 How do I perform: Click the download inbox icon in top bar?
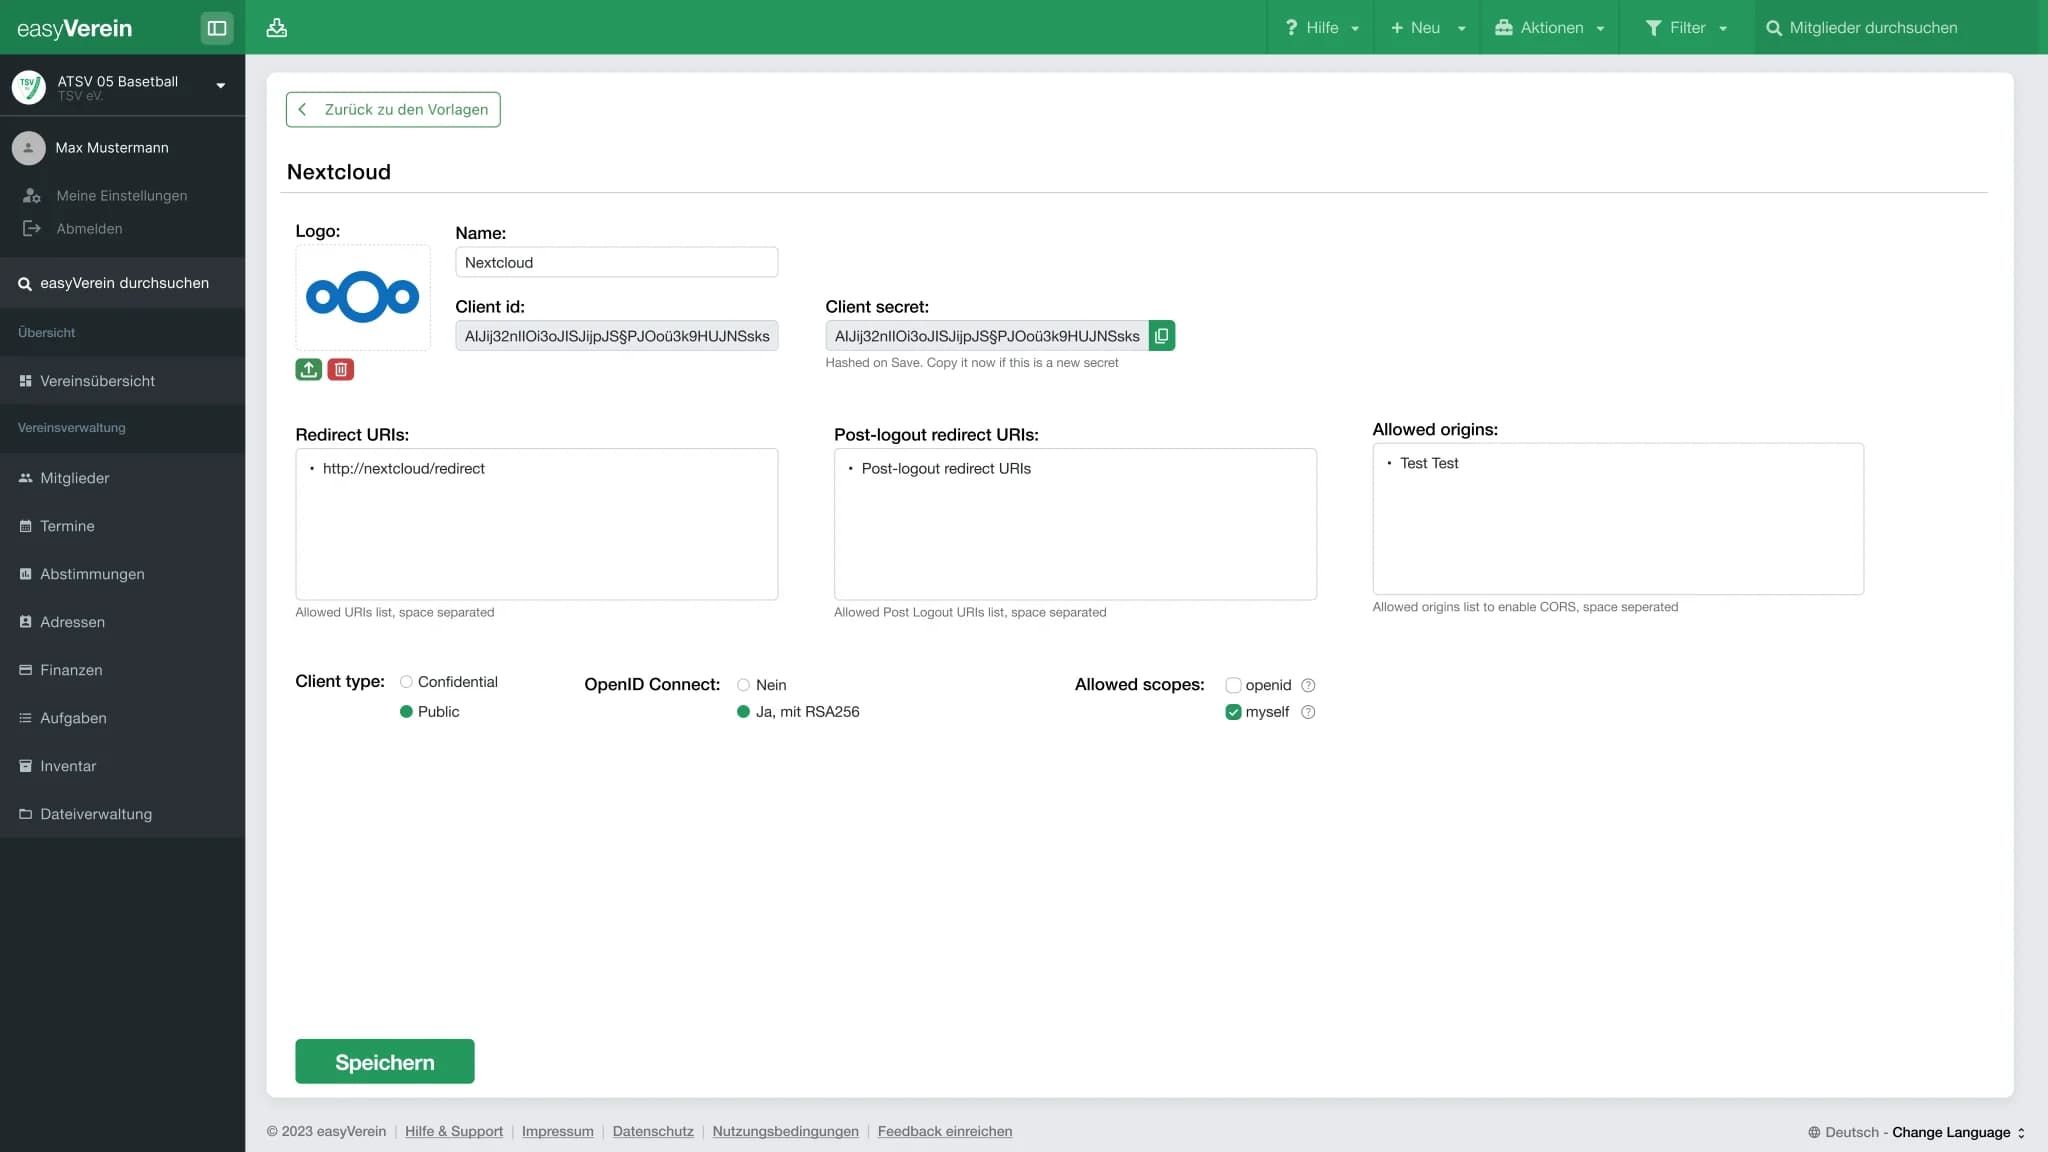pyautogui.click(x=277, y=28)
